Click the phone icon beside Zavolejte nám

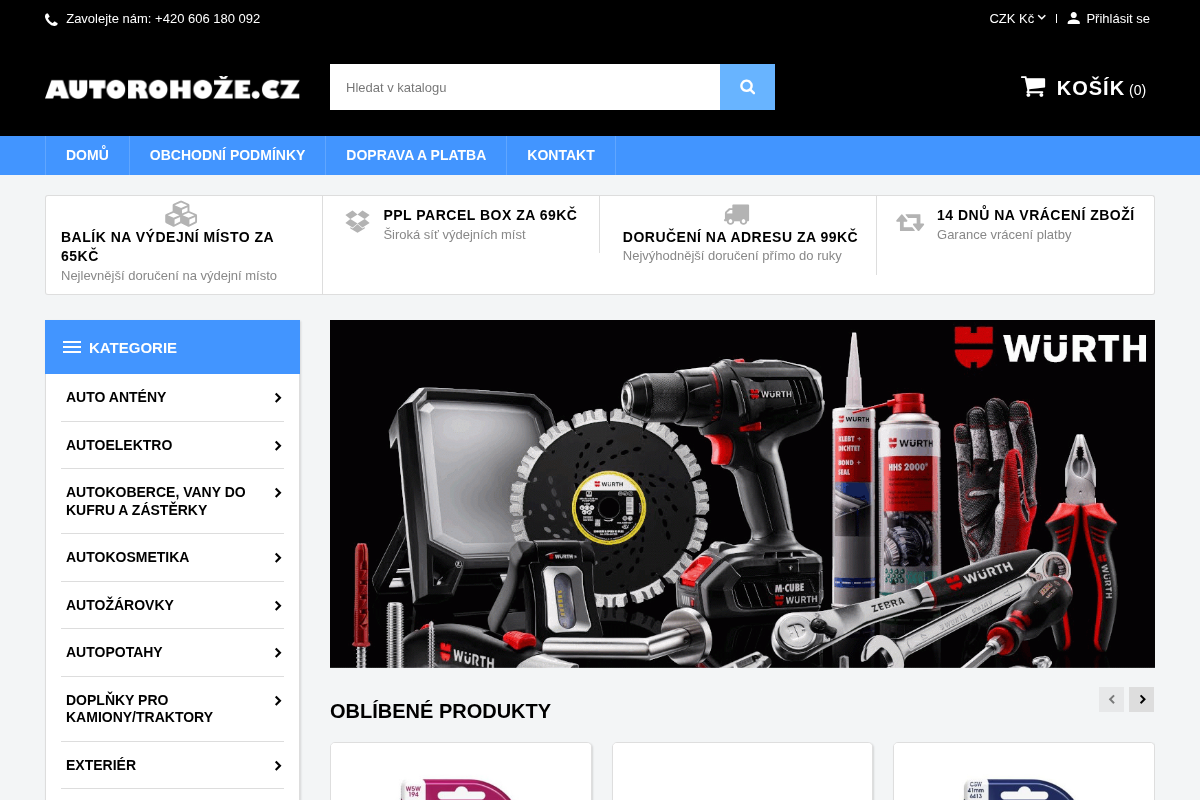[51, 19]
